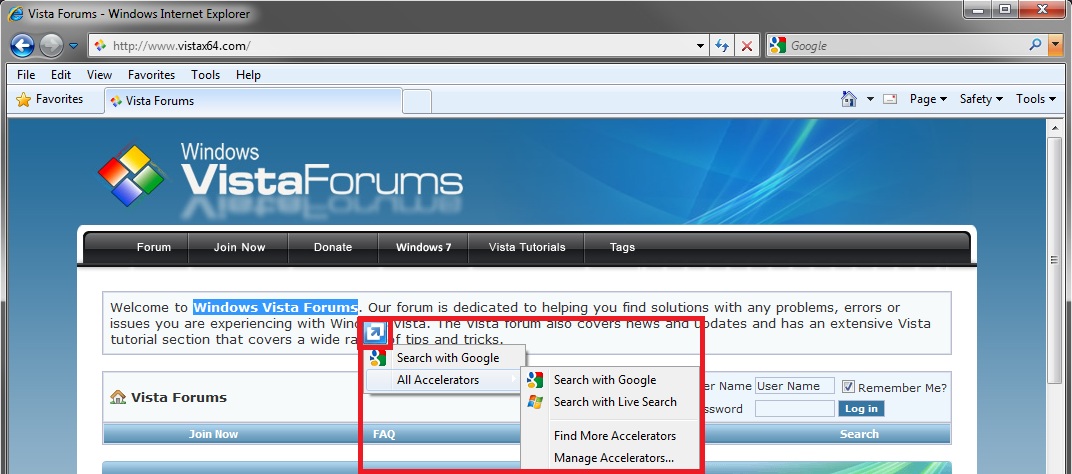Viewport: 1072px width, 474px height.
Task: Click the Vista Forums home breadcrumb link
Action: 168,397
